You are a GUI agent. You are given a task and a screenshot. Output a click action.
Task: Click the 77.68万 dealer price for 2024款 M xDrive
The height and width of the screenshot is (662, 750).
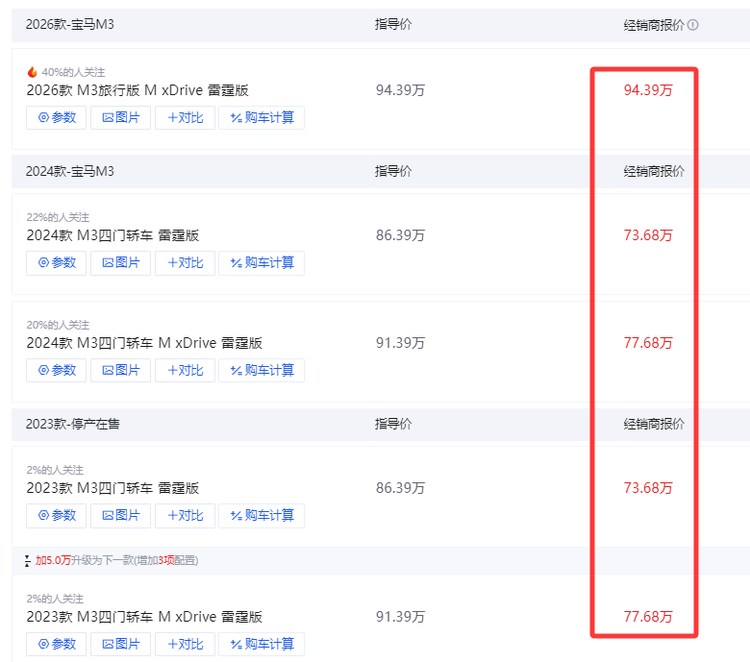point(648,343)
